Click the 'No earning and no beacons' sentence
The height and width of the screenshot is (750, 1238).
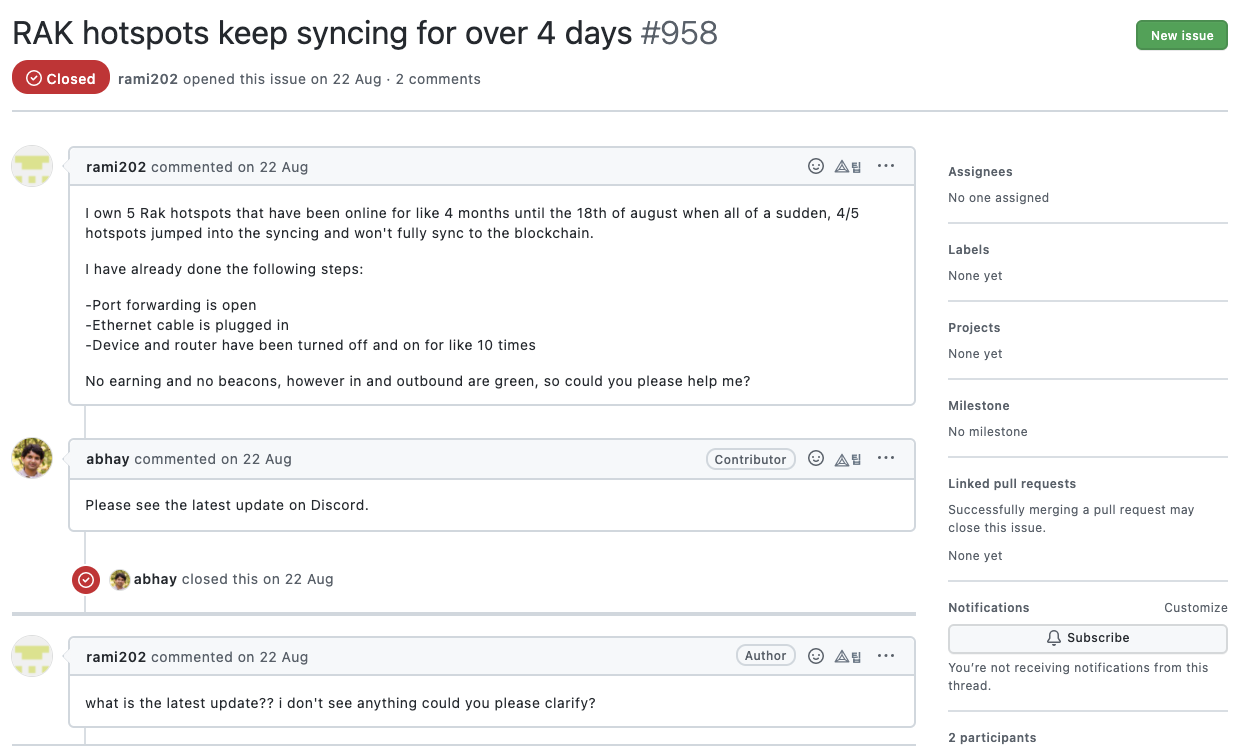(x=418, y=381)
